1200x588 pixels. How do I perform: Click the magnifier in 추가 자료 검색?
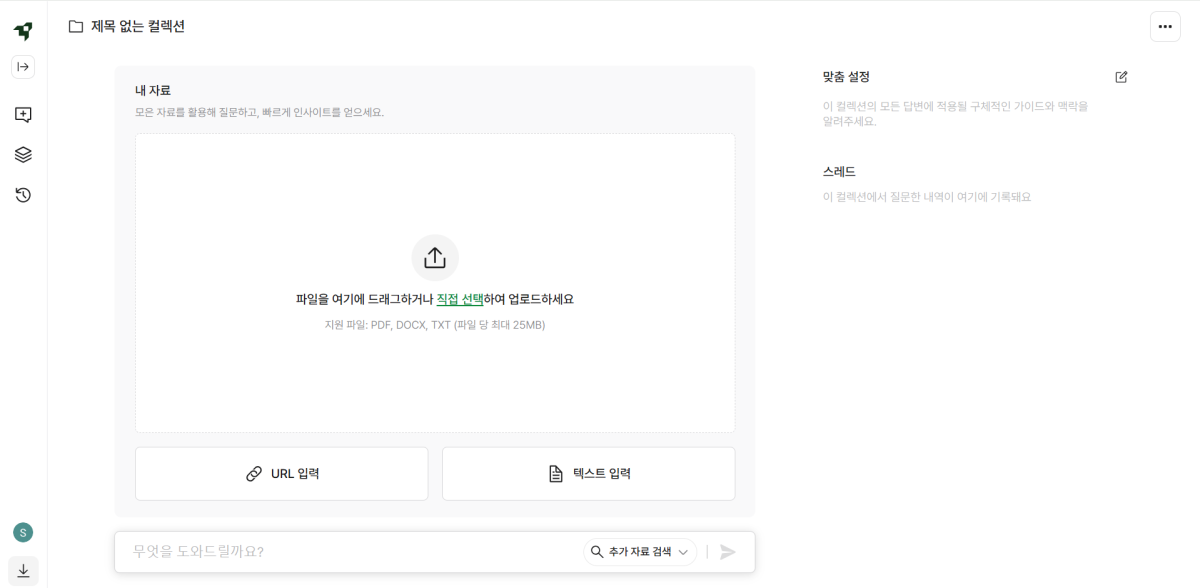click(x=596, y=551)
